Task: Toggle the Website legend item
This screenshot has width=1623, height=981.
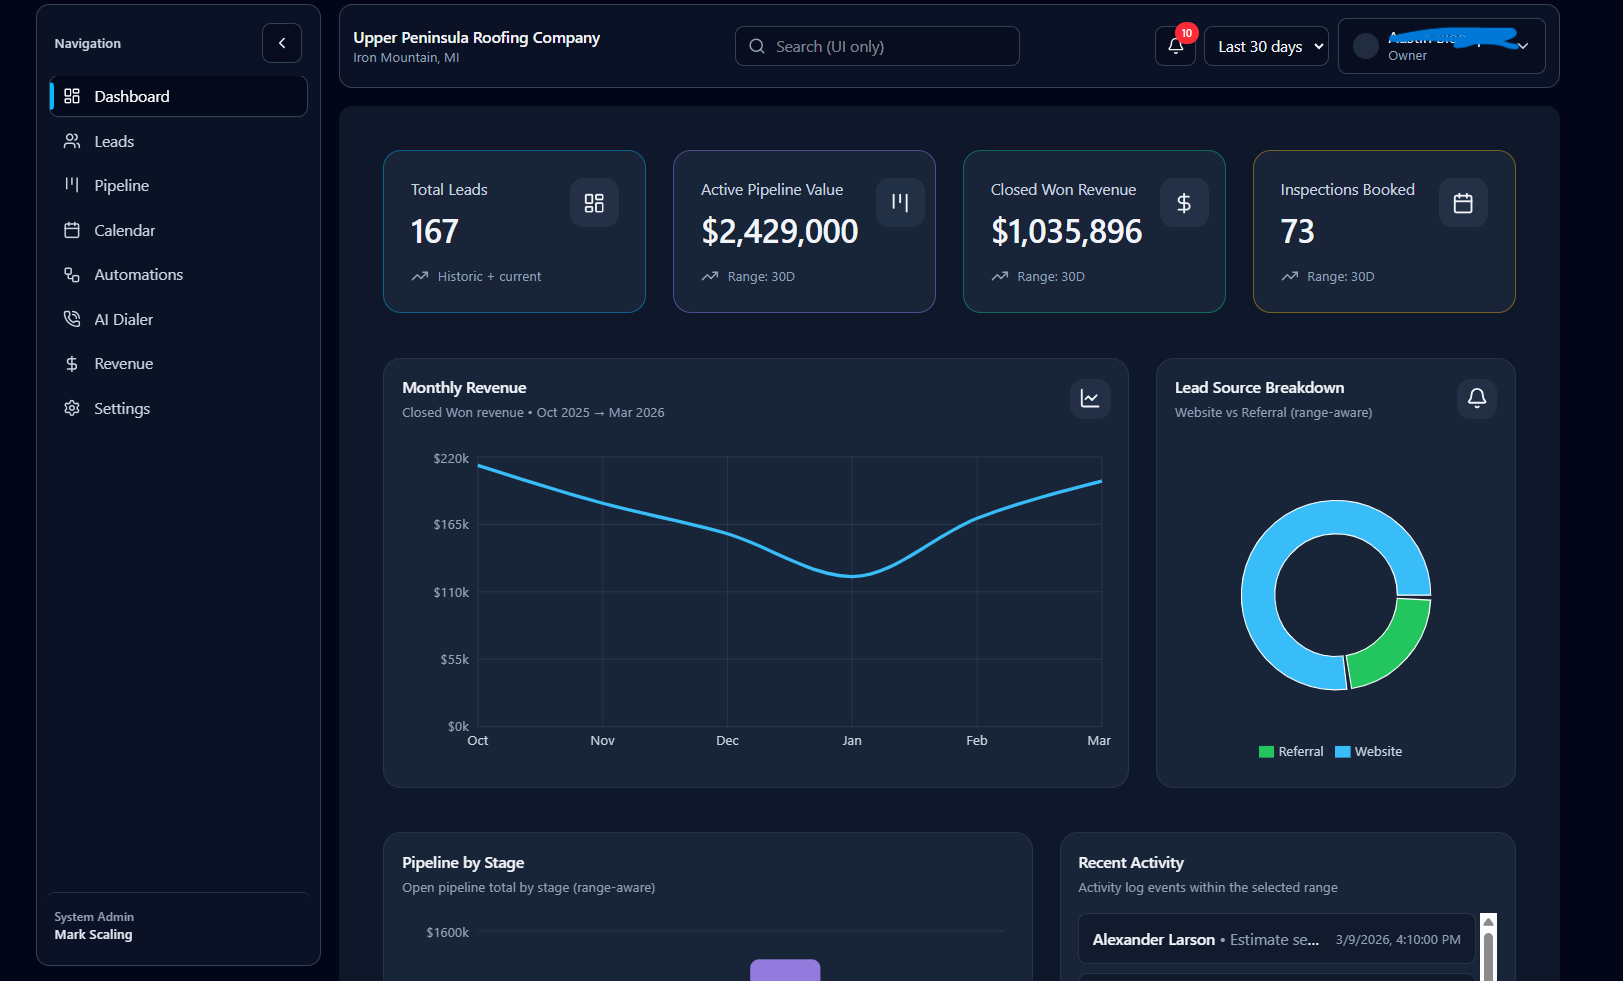Action: click(1369, 751)
